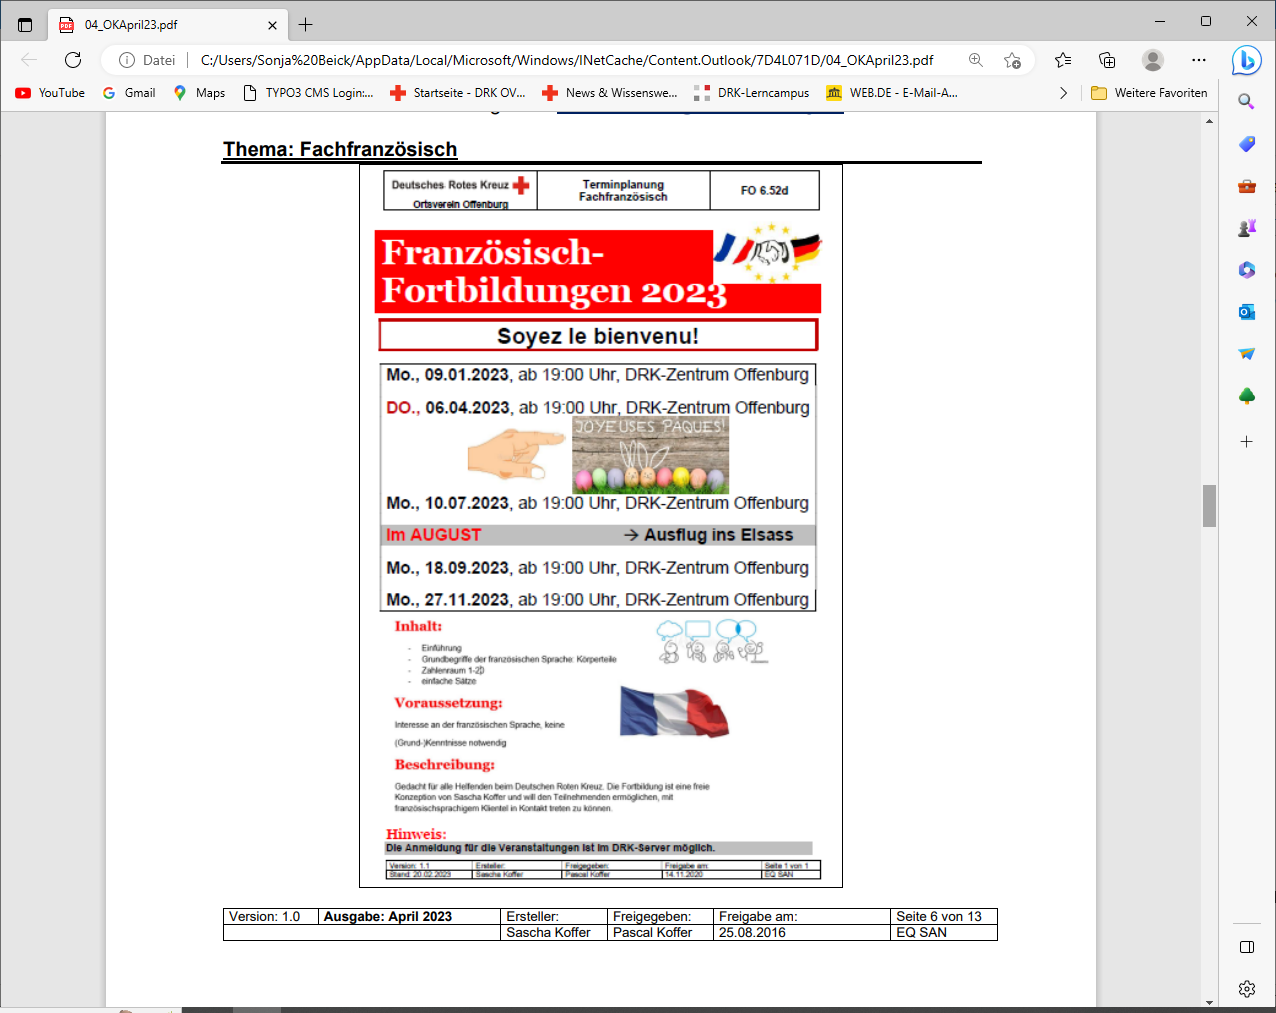The width and height of the screenshot is (1276, 1013).
Task: Click the Mo., 27.11.2023 date line
Action: tap(598, 600)
